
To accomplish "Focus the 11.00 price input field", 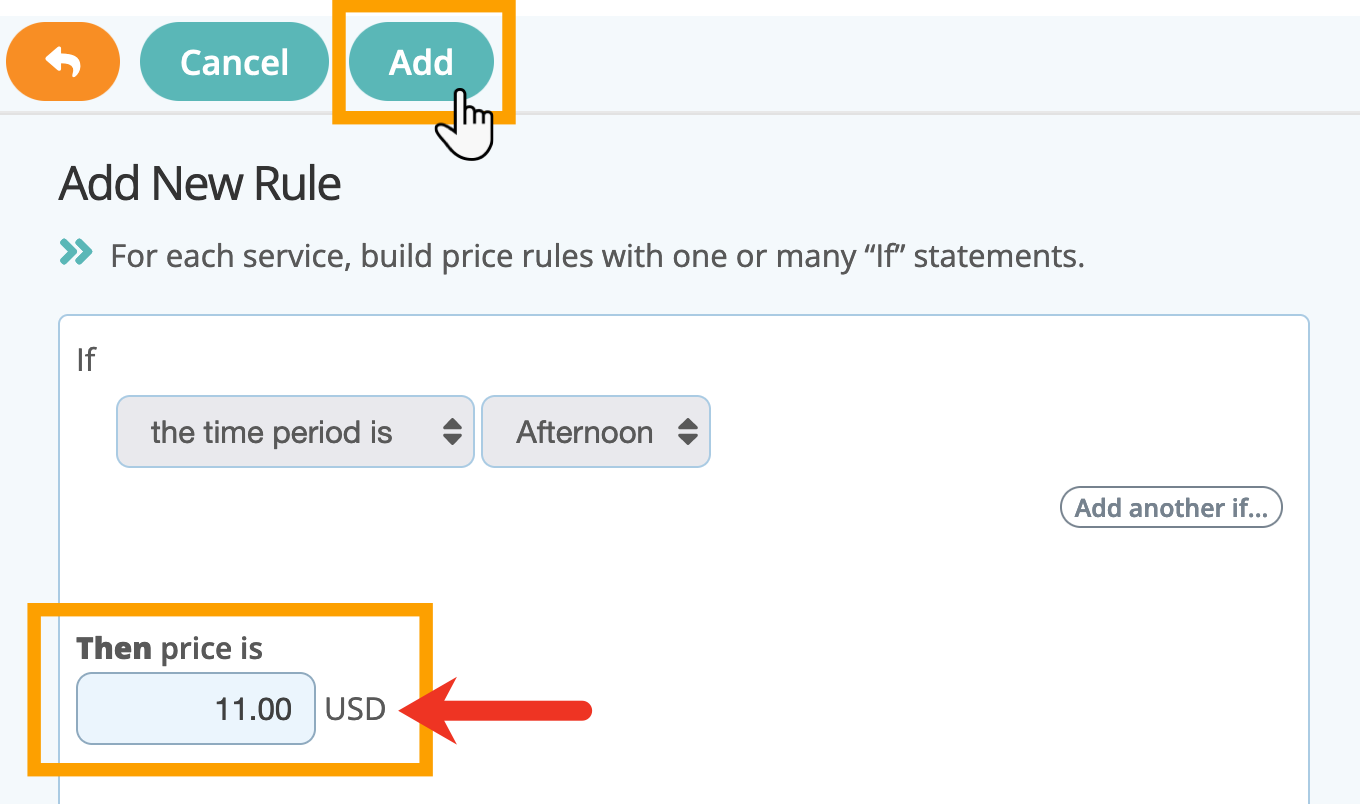I will 196,709.
